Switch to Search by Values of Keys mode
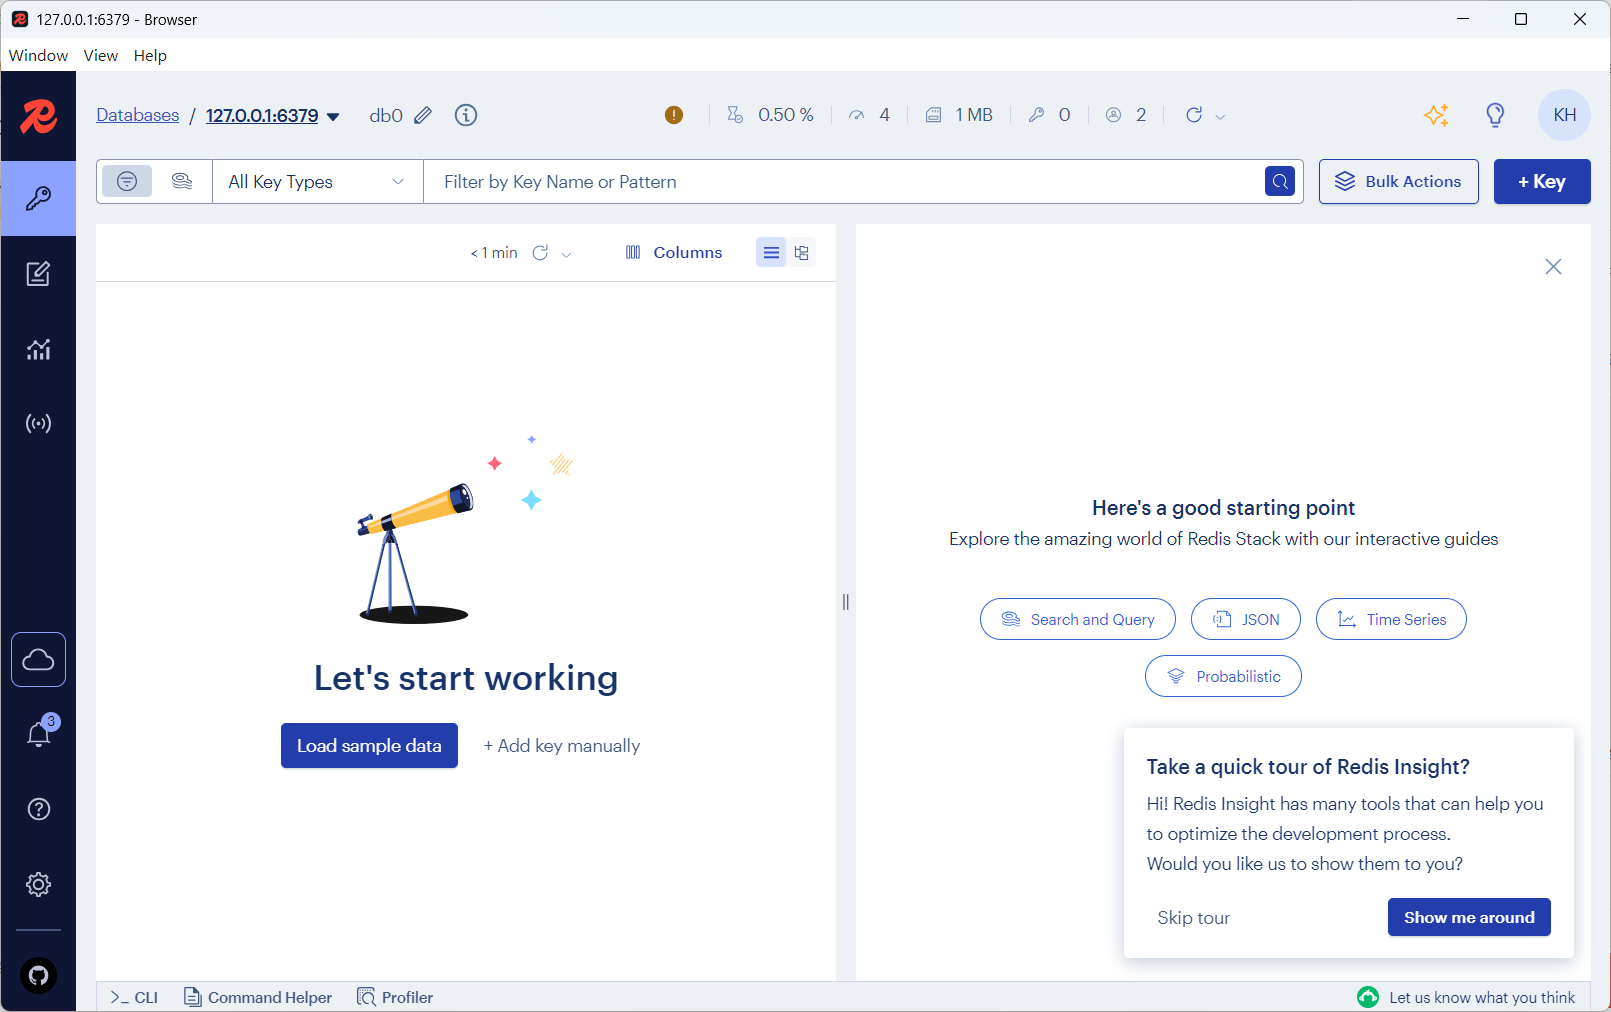The height and width of the screenshot is (1012, 1611). click(181, 181)
